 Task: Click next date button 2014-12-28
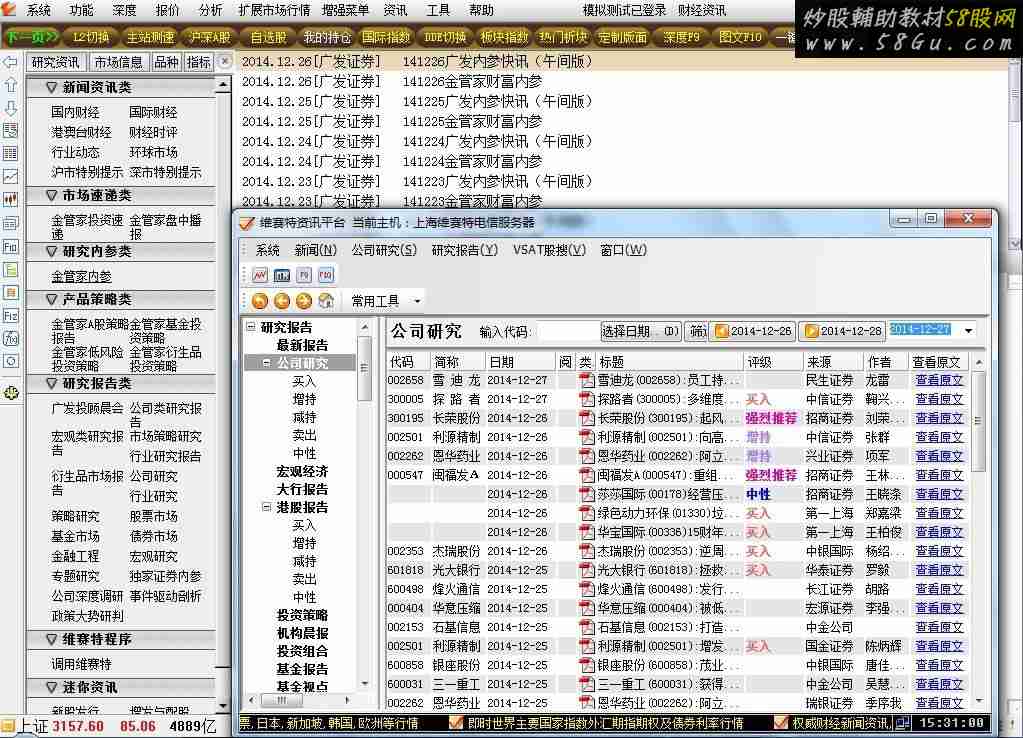coord(842,331)
